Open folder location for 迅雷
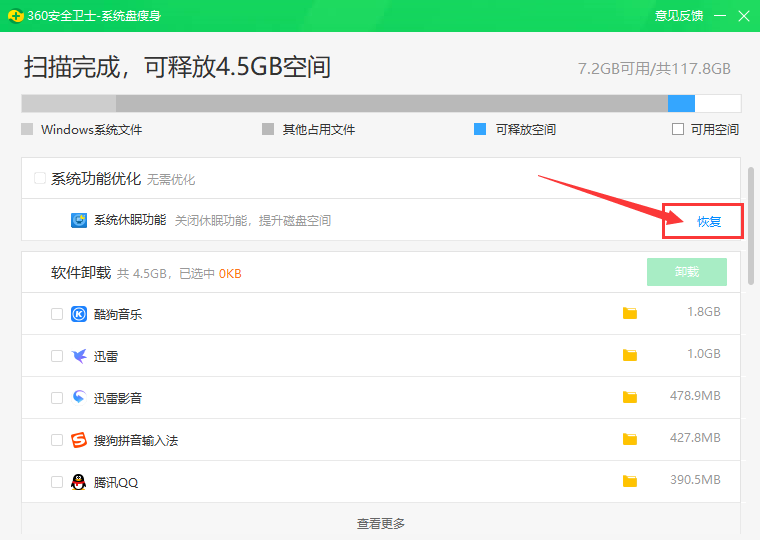The width and height of the screenshot is (760, 540). (630, 355)
